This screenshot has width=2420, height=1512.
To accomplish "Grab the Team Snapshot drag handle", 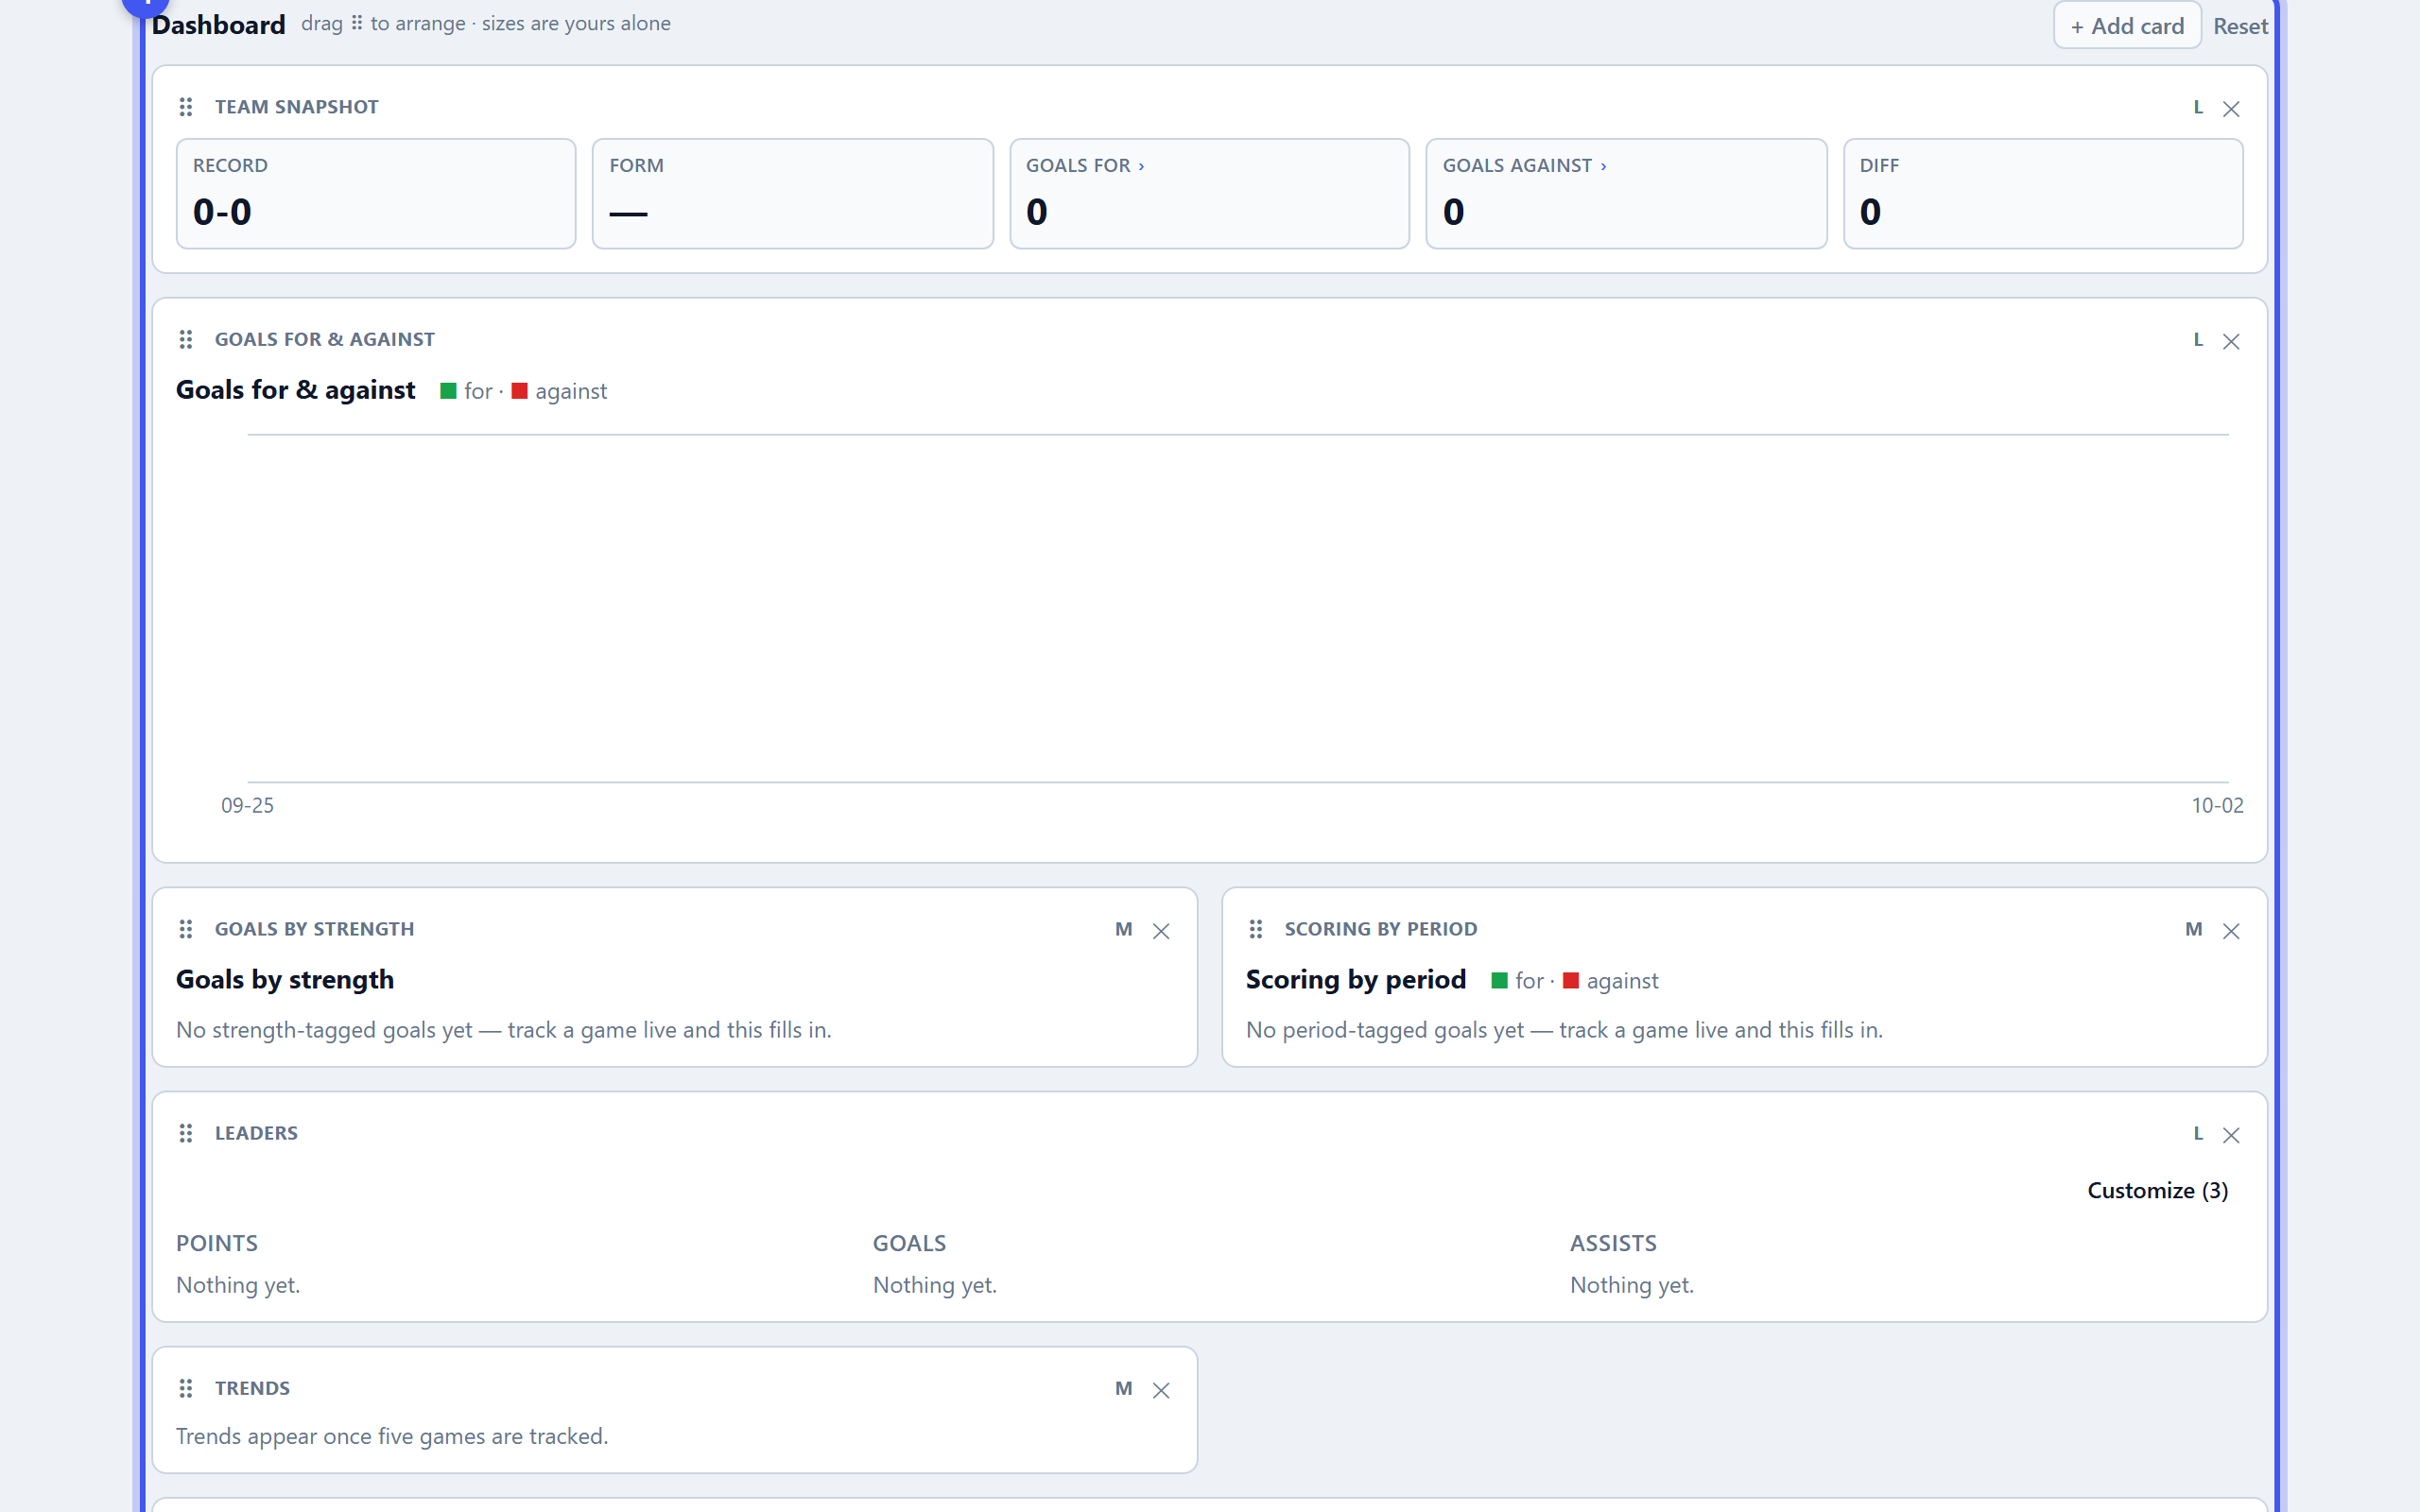I will click(186, 107).
